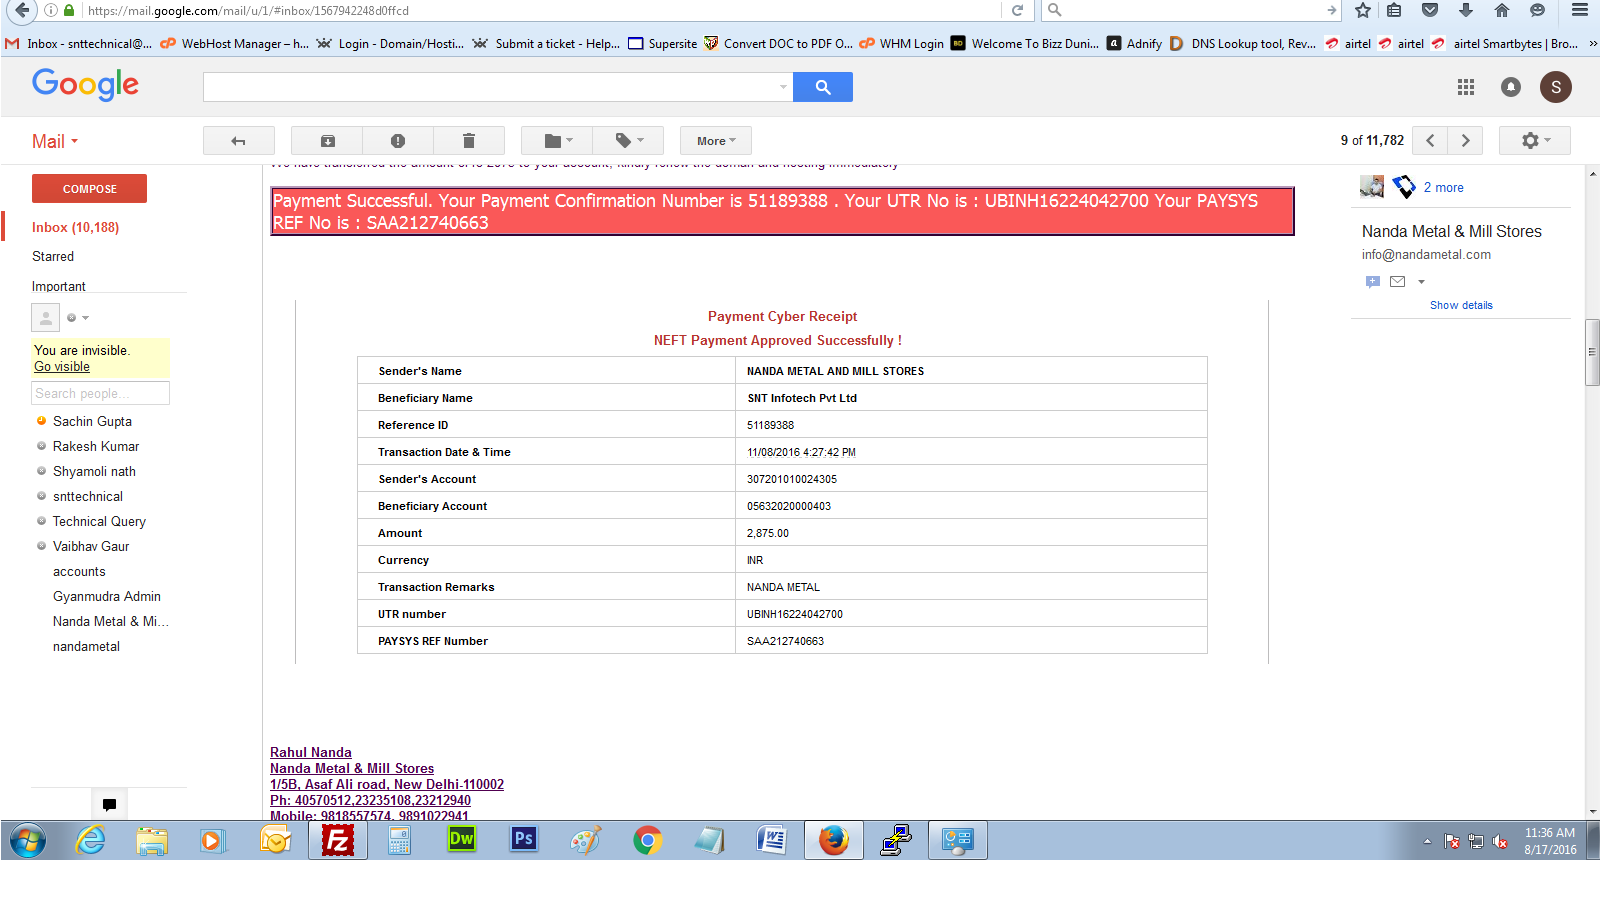Image resolution: width=1600 pixels, height=900 pixels.
Task: Expand the More actions dropdown
Action: tap(716, 141)
